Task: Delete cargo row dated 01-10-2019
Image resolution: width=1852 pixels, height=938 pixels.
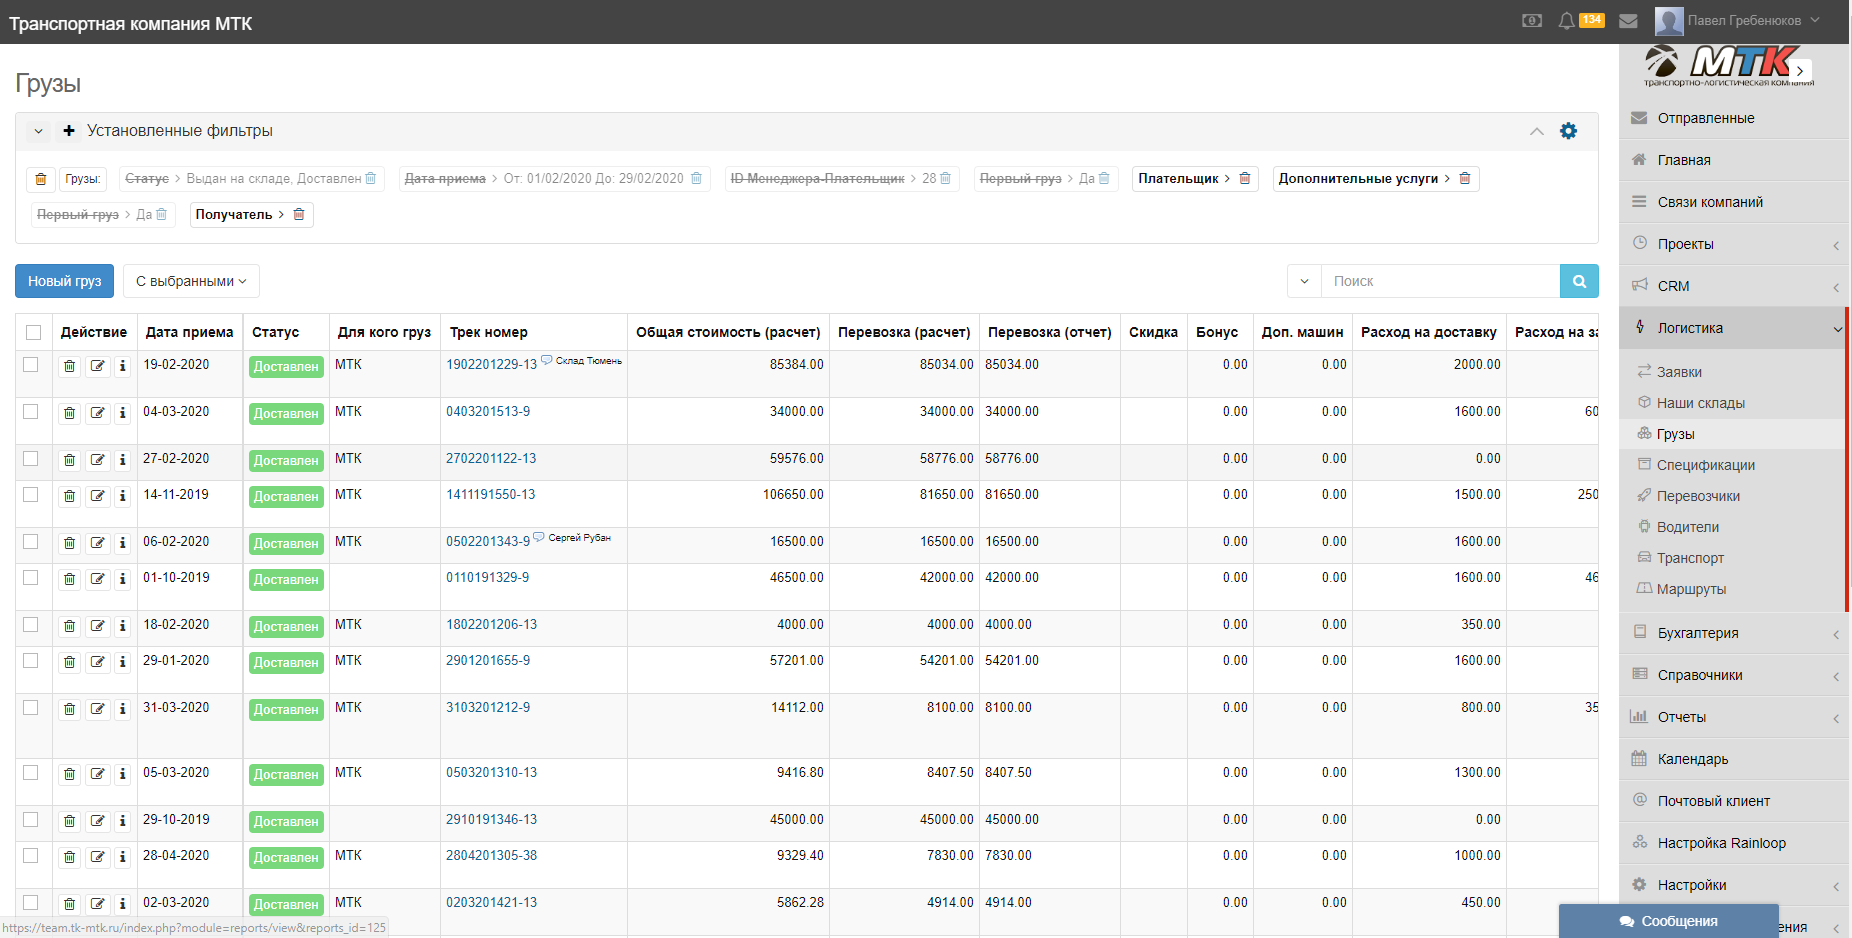Action: pos(69,579)
